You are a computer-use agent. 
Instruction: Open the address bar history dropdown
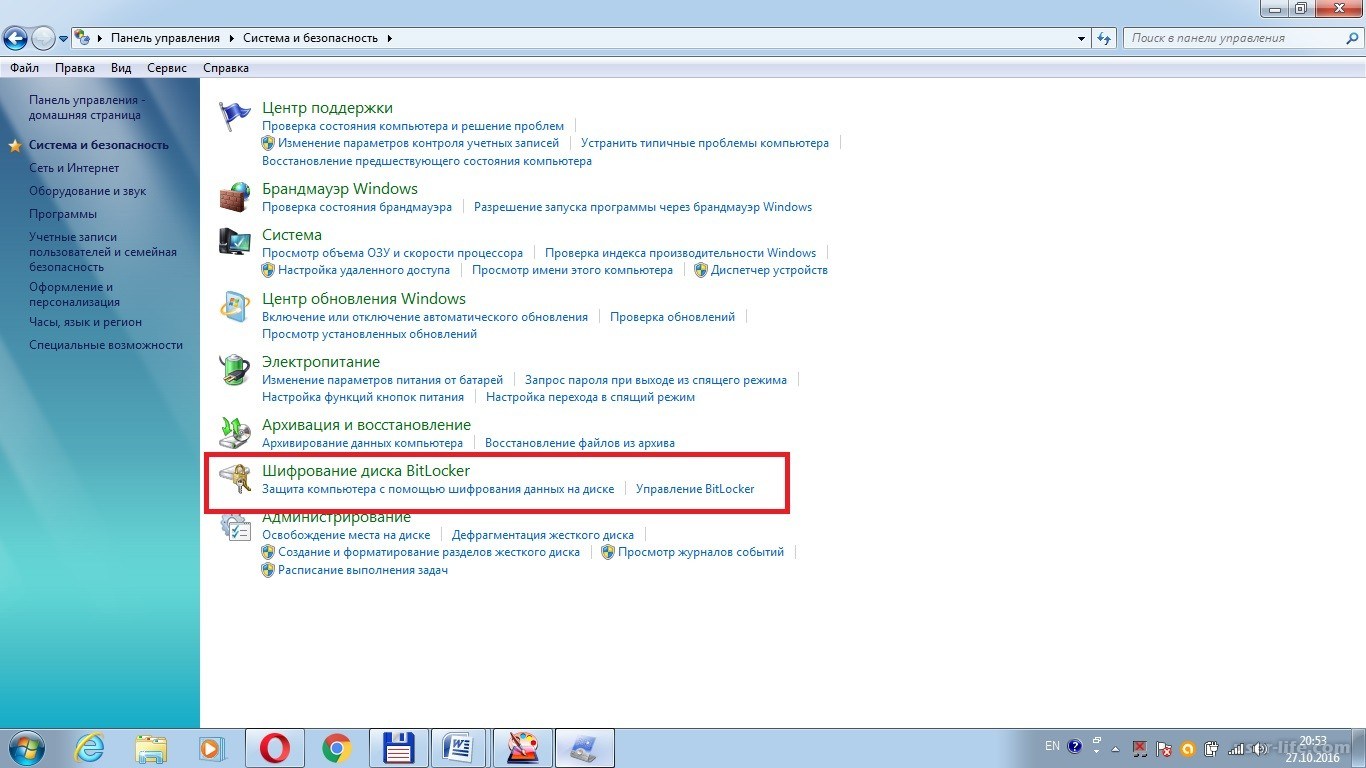point(1082,38)
